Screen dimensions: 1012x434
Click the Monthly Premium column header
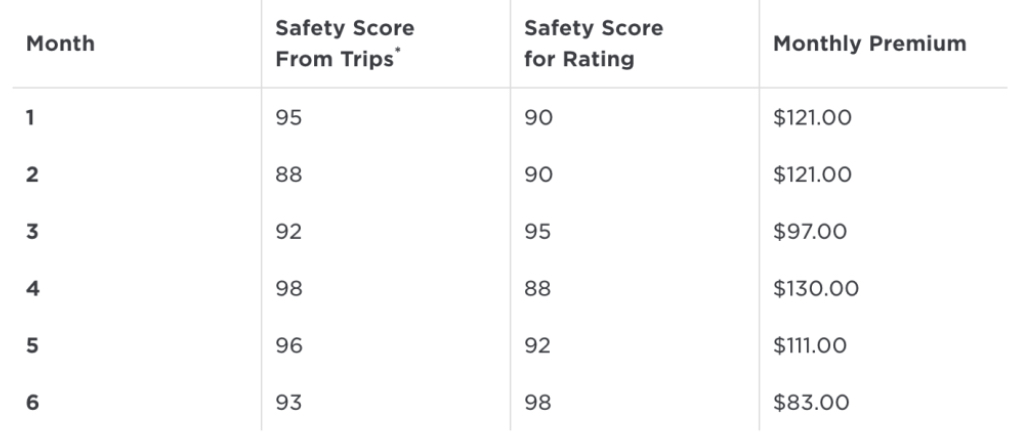869,44
